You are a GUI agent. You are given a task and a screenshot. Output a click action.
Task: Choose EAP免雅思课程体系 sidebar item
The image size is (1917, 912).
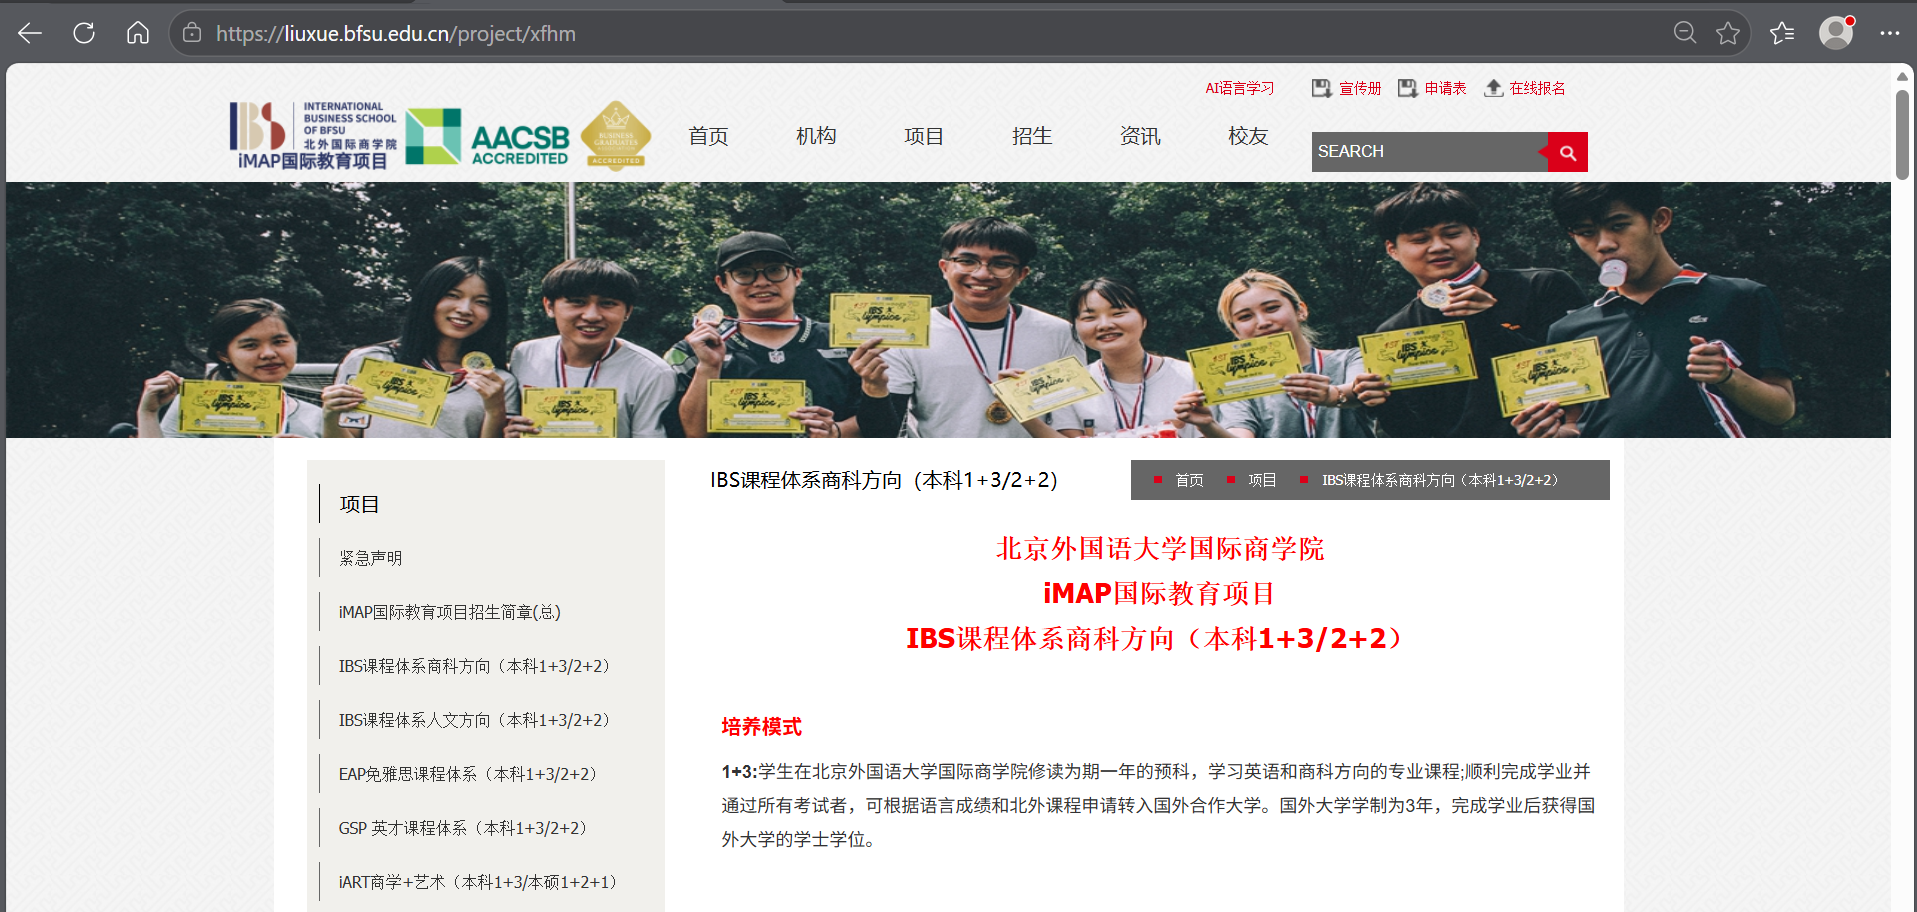pos(467,774)
